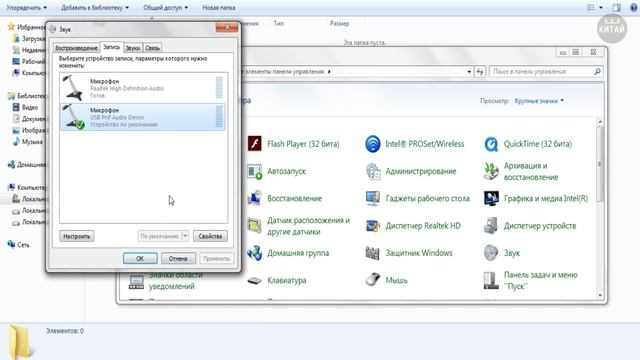Open Упорядочить menu
The height and width of the screenshot is (360, 640).
(27, 7)
